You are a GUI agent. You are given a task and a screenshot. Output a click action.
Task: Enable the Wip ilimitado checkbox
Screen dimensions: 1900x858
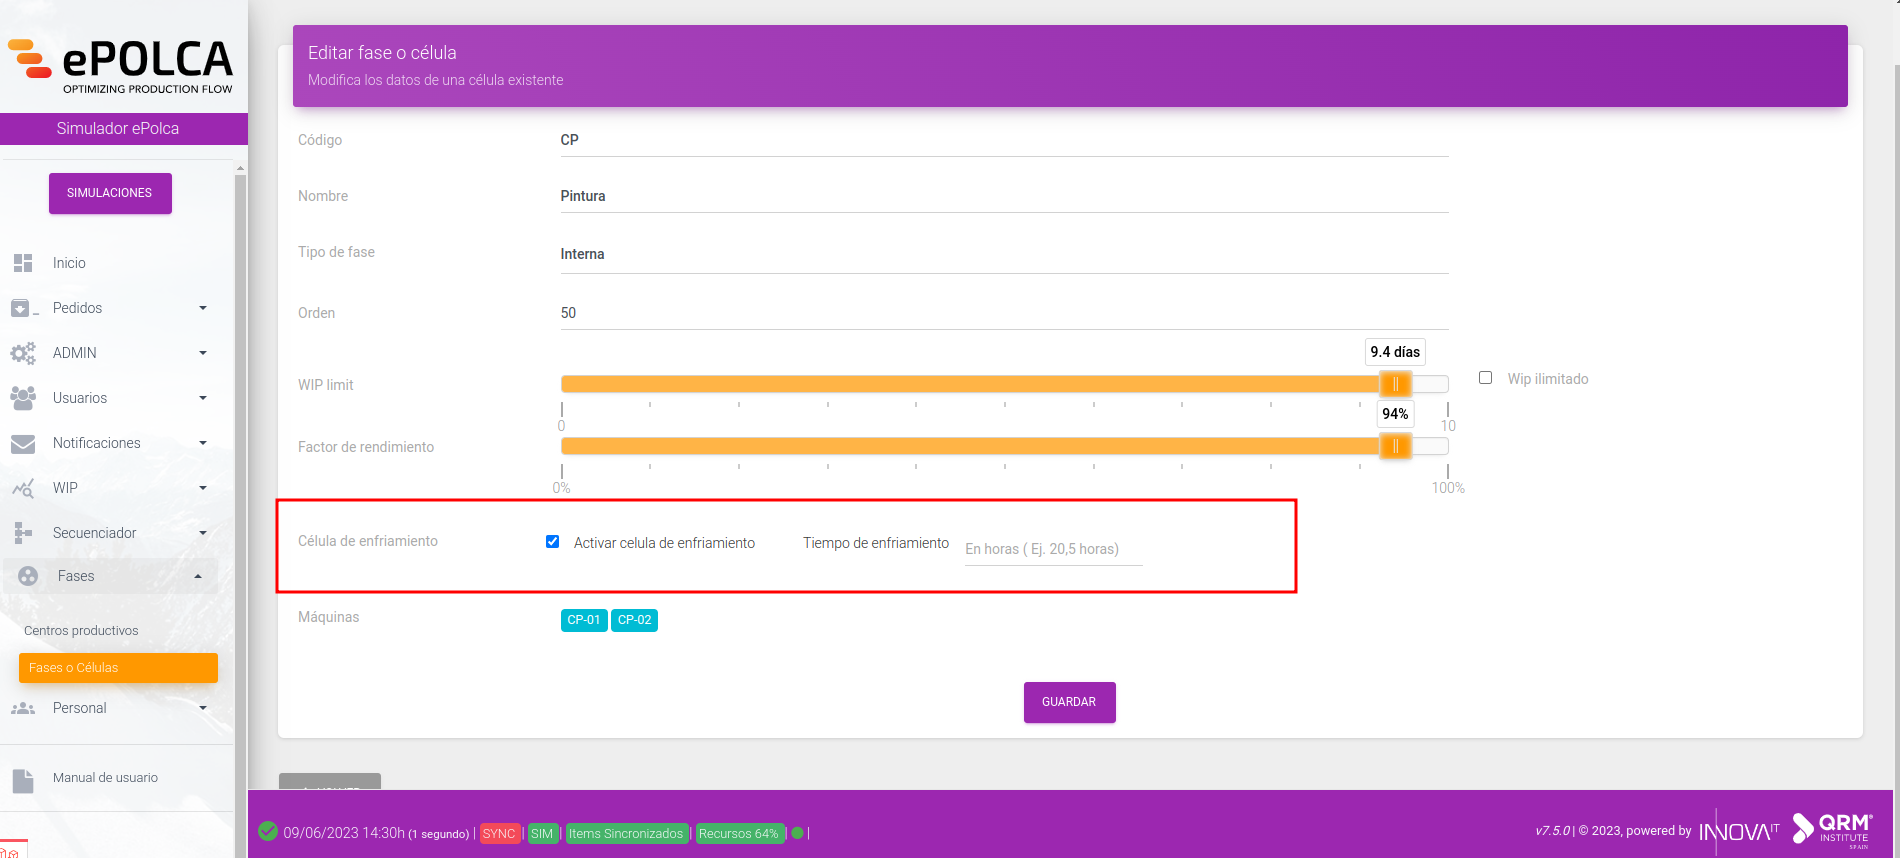[1485, 378]
